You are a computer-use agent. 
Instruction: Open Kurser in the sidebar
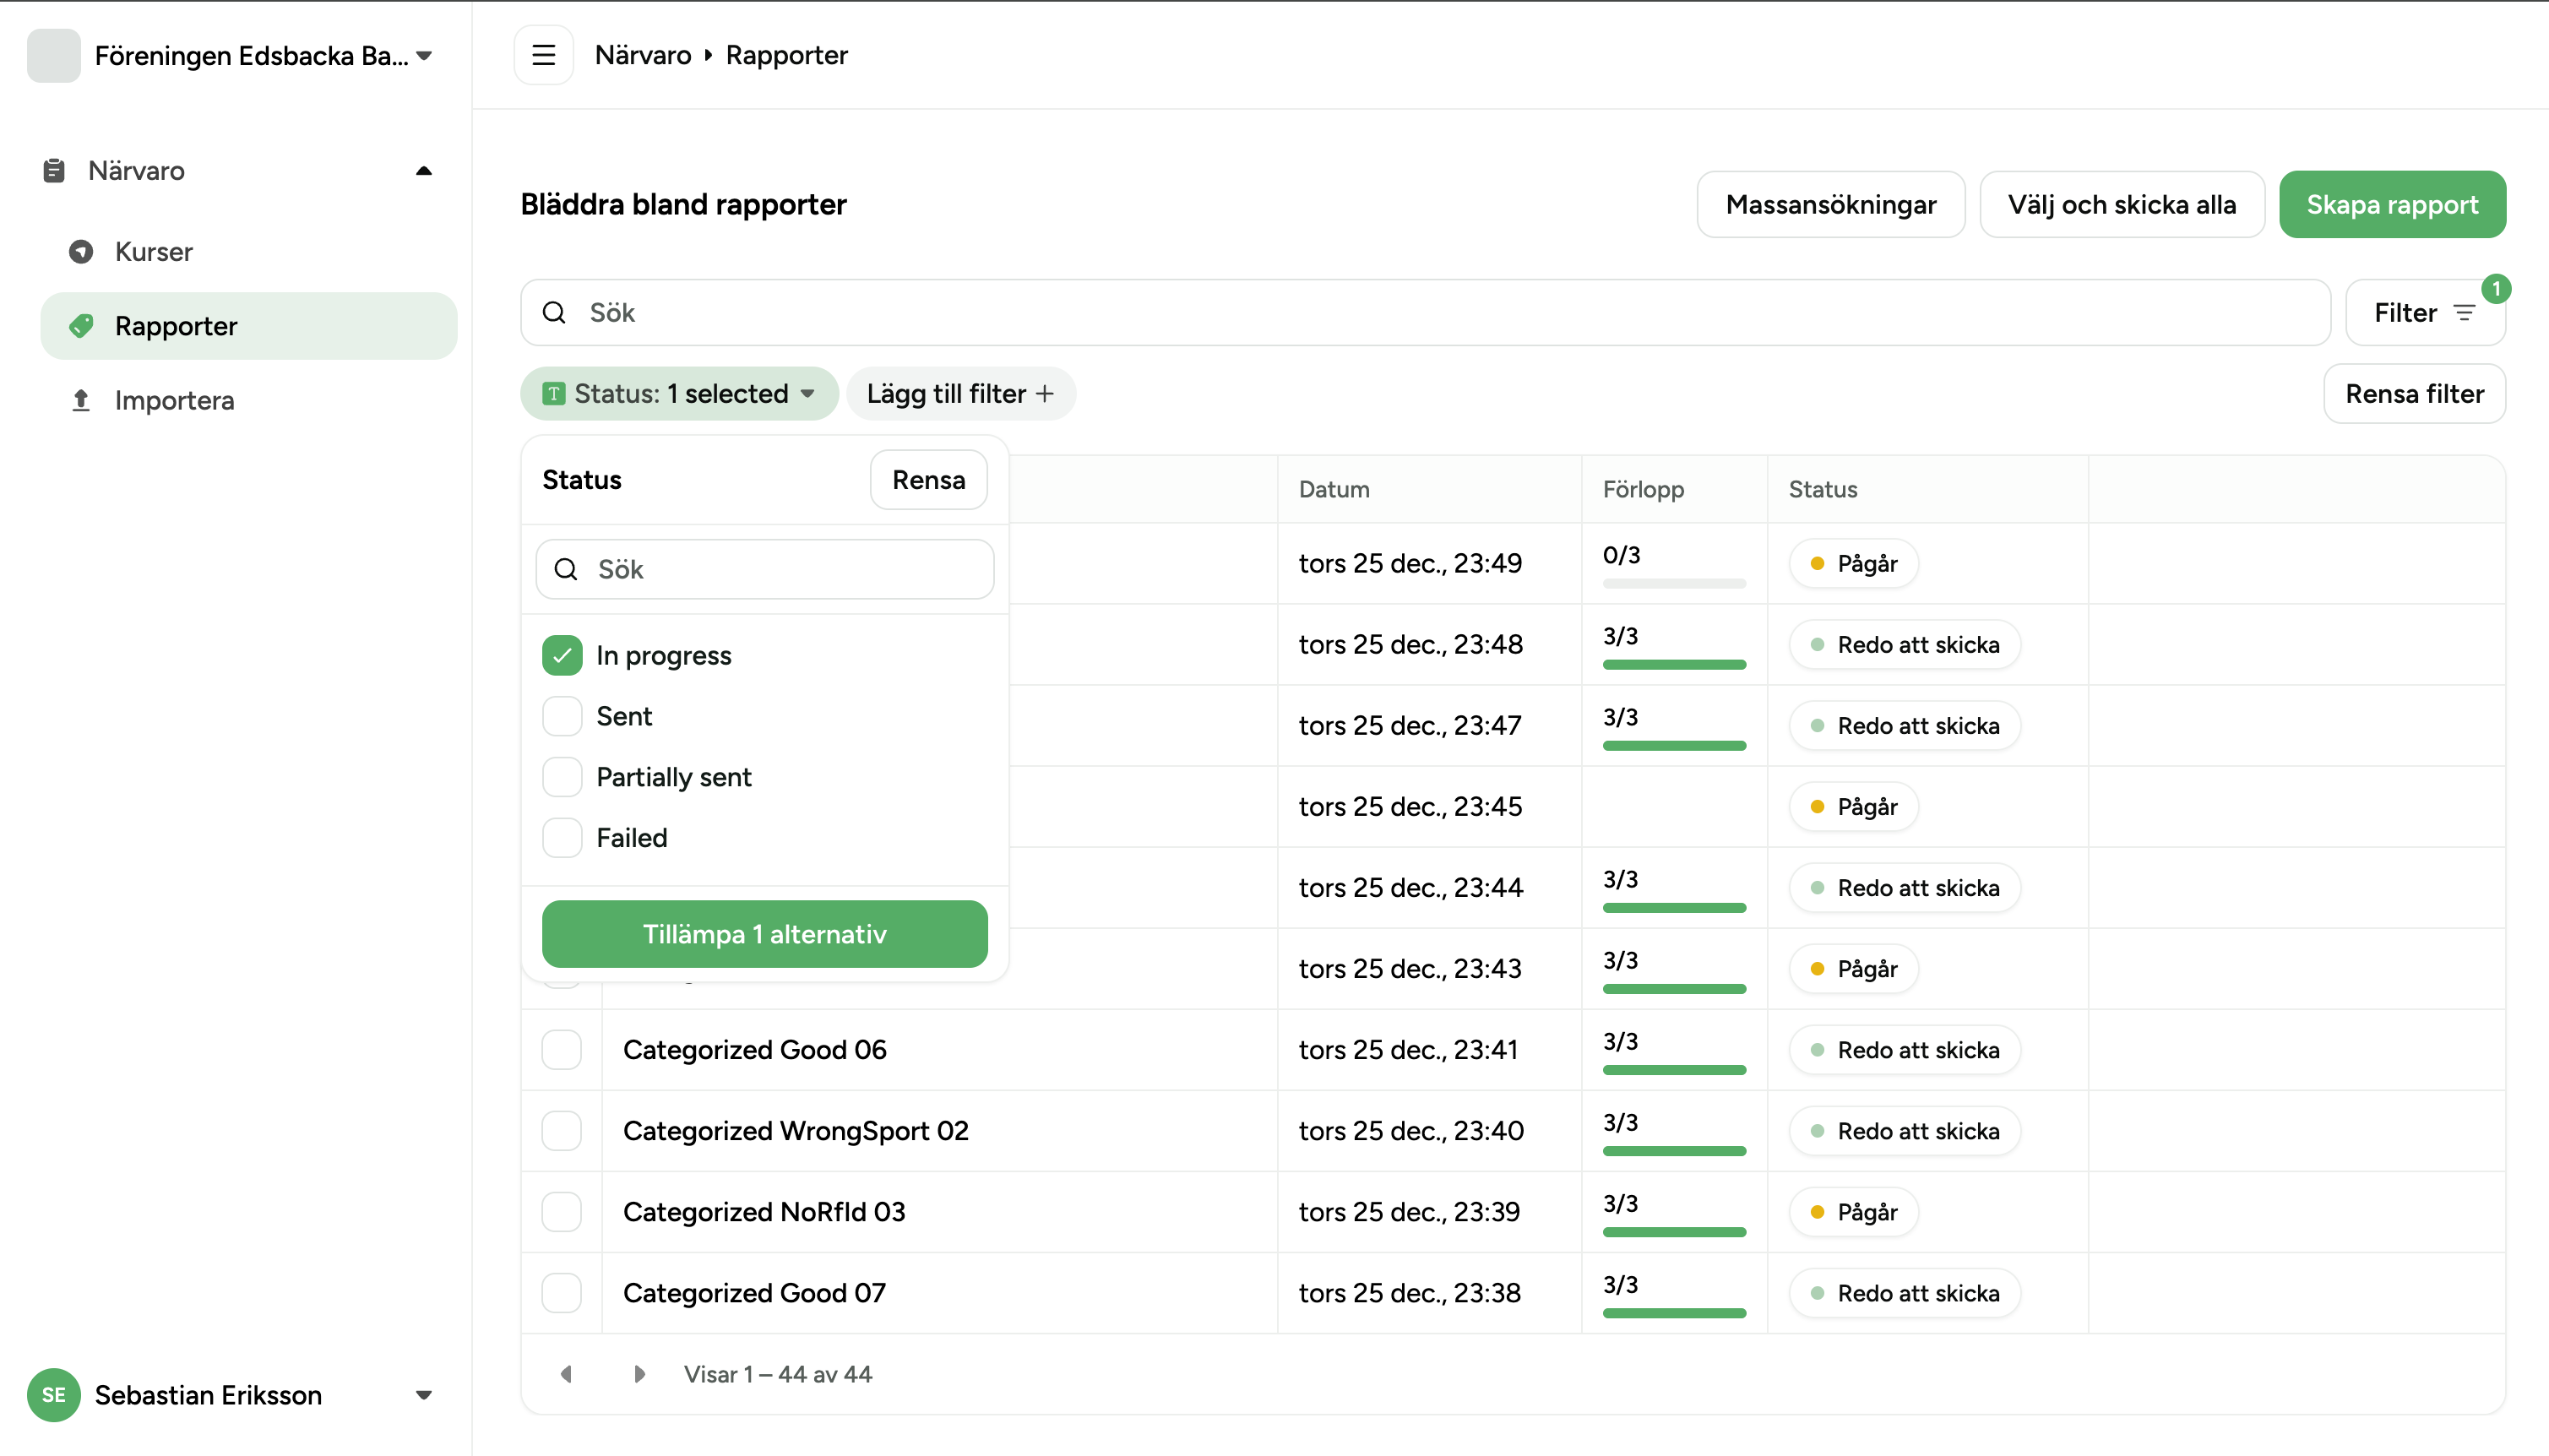pos(249,252)
